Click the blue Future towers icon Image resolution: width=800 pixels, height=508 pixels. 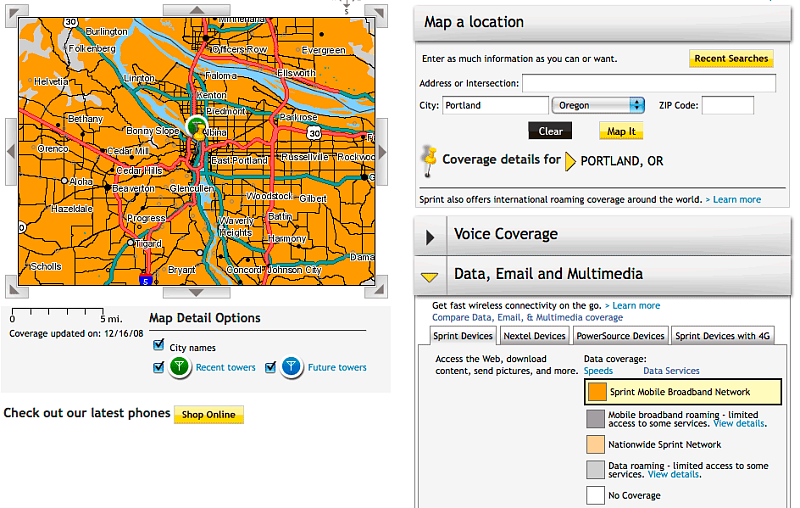(291, 367)
